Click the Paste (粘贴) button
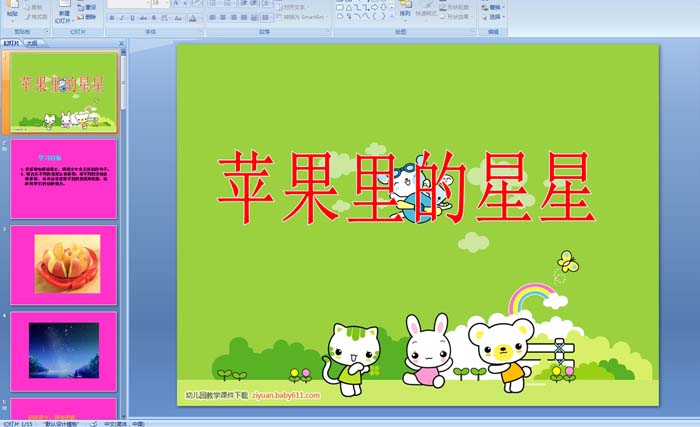Screen dimensions: 700x427 pyautogui.click(x=12, y=10)
